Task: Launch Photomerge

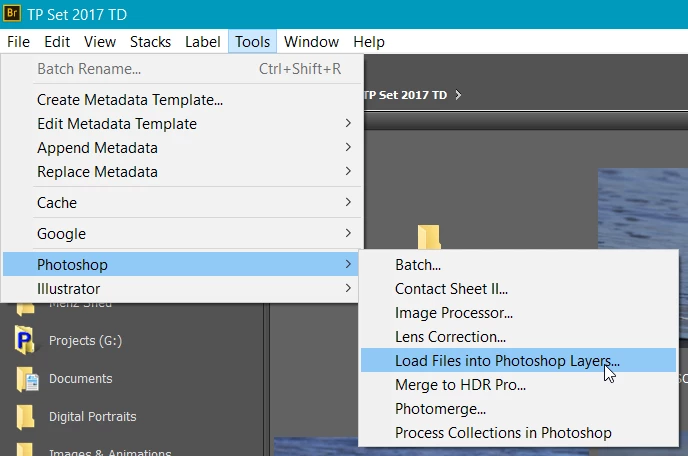Action: click(518, 409)
